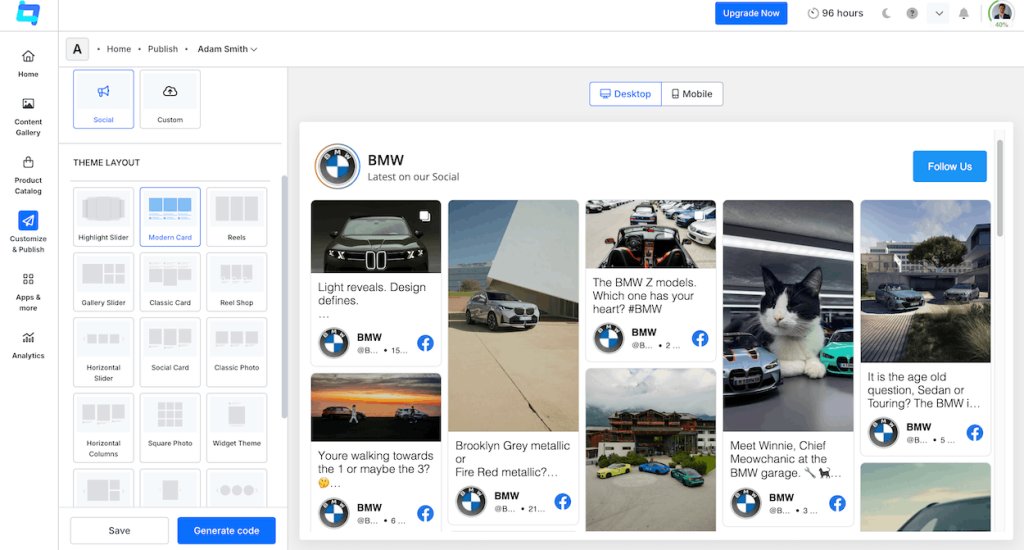Click the Upgrade Now button
Image resolution: width=1024 pixels, height=550 pixels.
[x=751, y=13]
